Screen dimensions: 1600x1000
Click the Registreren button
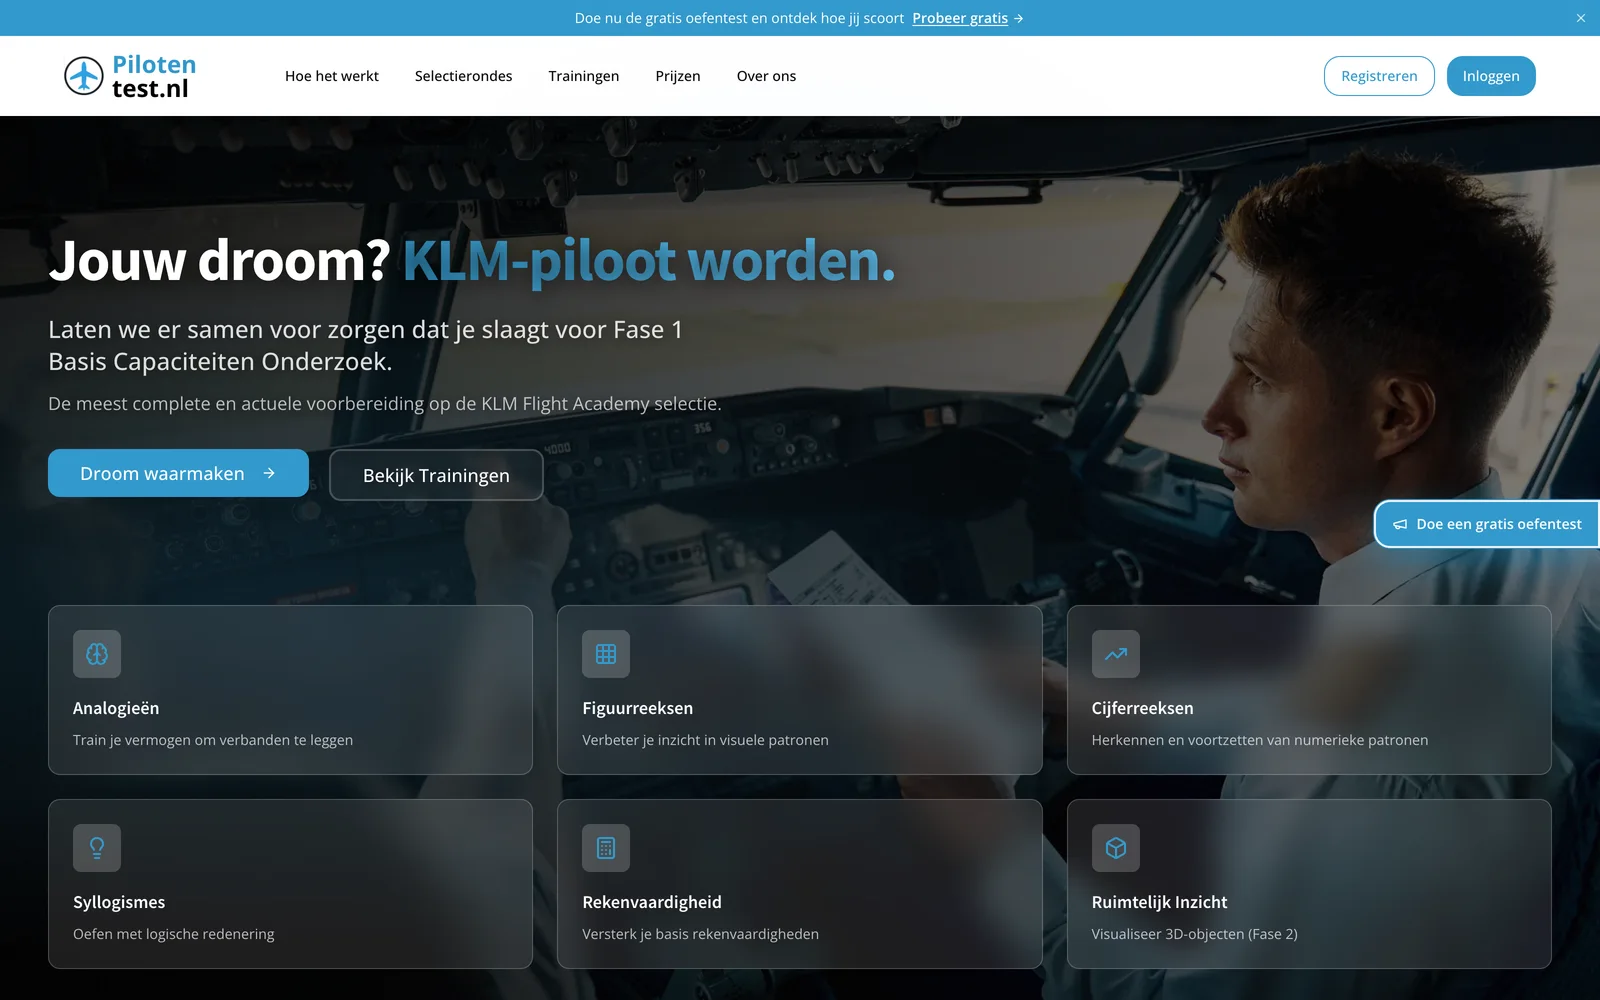point(1379,76)
